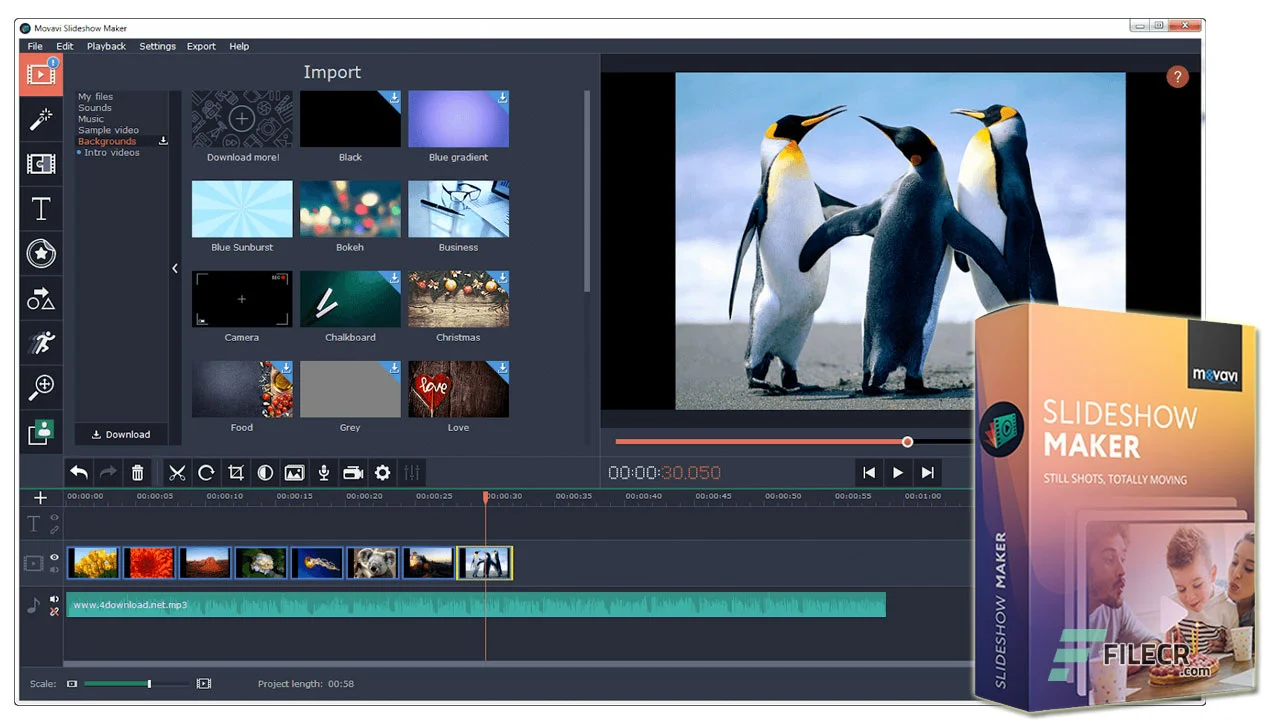Open Clip Properties gear icon
The width and height of the screenshot is (1280, 720).
click(x=382, y=473)
